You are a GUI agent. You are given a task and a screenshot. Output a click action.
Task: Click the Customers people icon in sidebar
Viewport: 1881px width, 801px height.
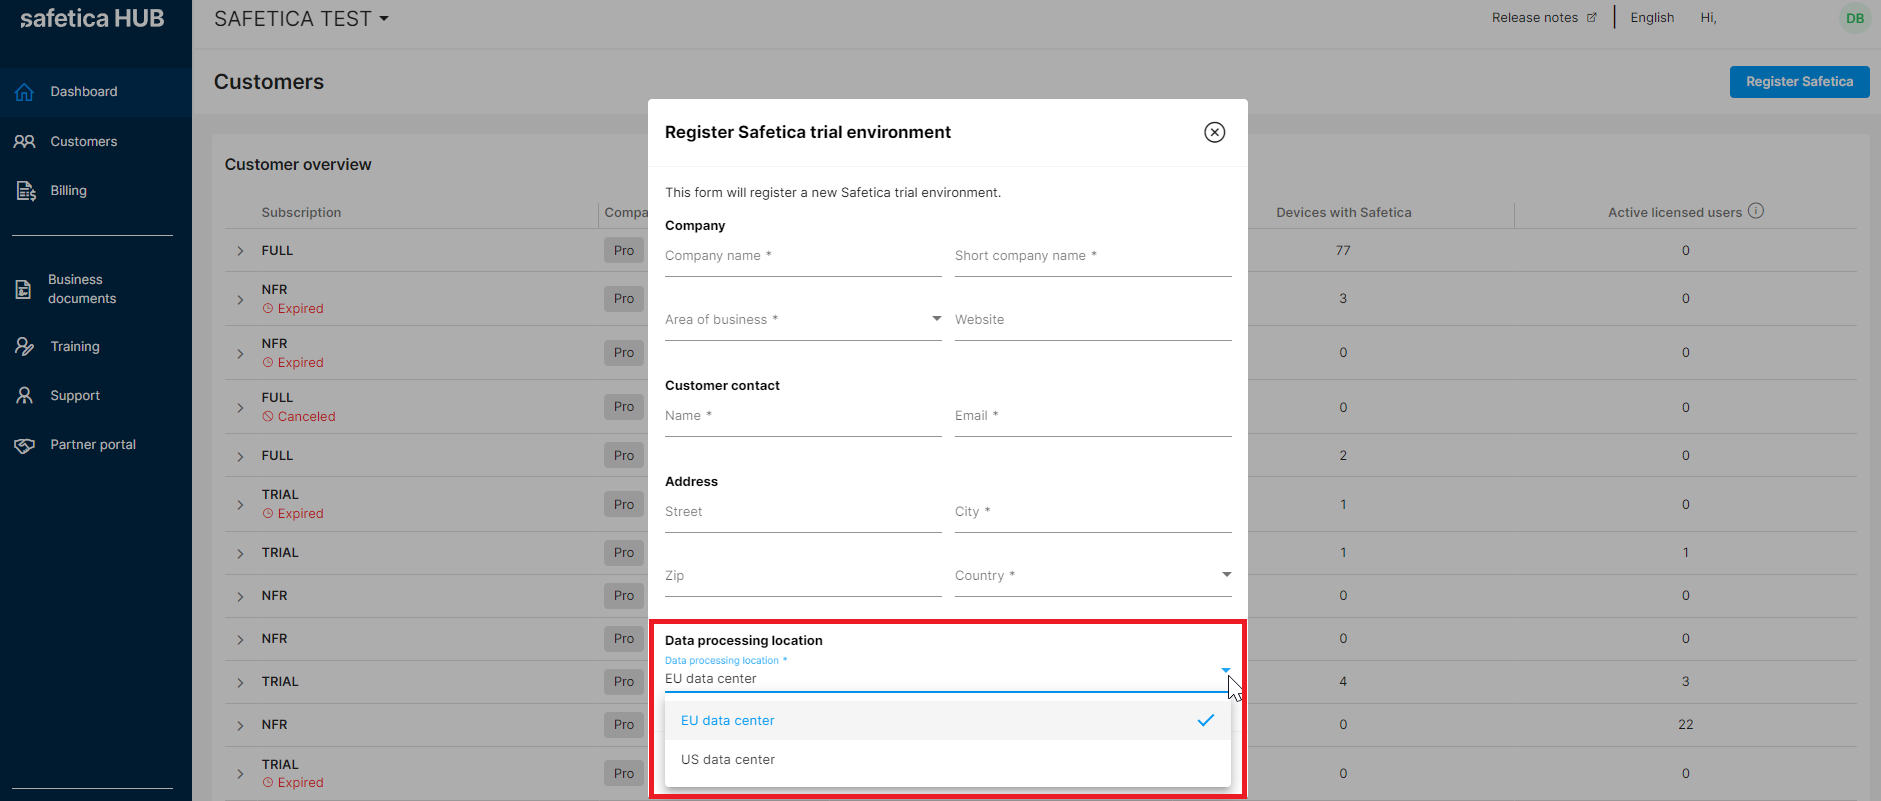tap(25, 142)
